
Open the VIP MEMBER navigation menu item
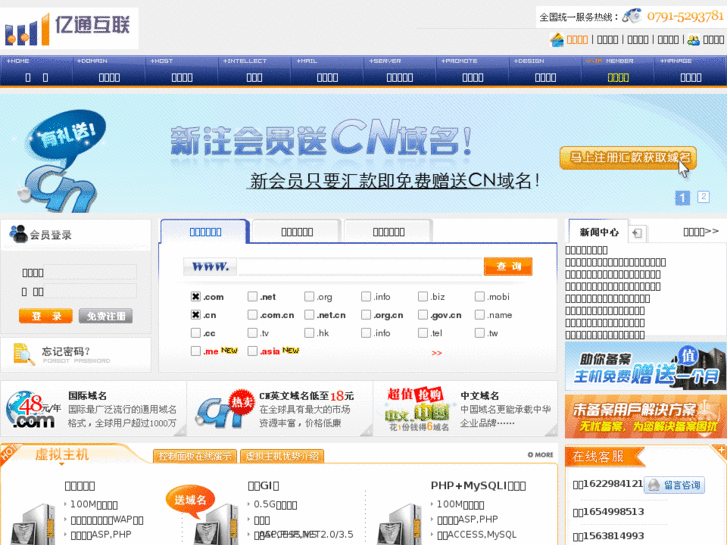click(618, 71)
